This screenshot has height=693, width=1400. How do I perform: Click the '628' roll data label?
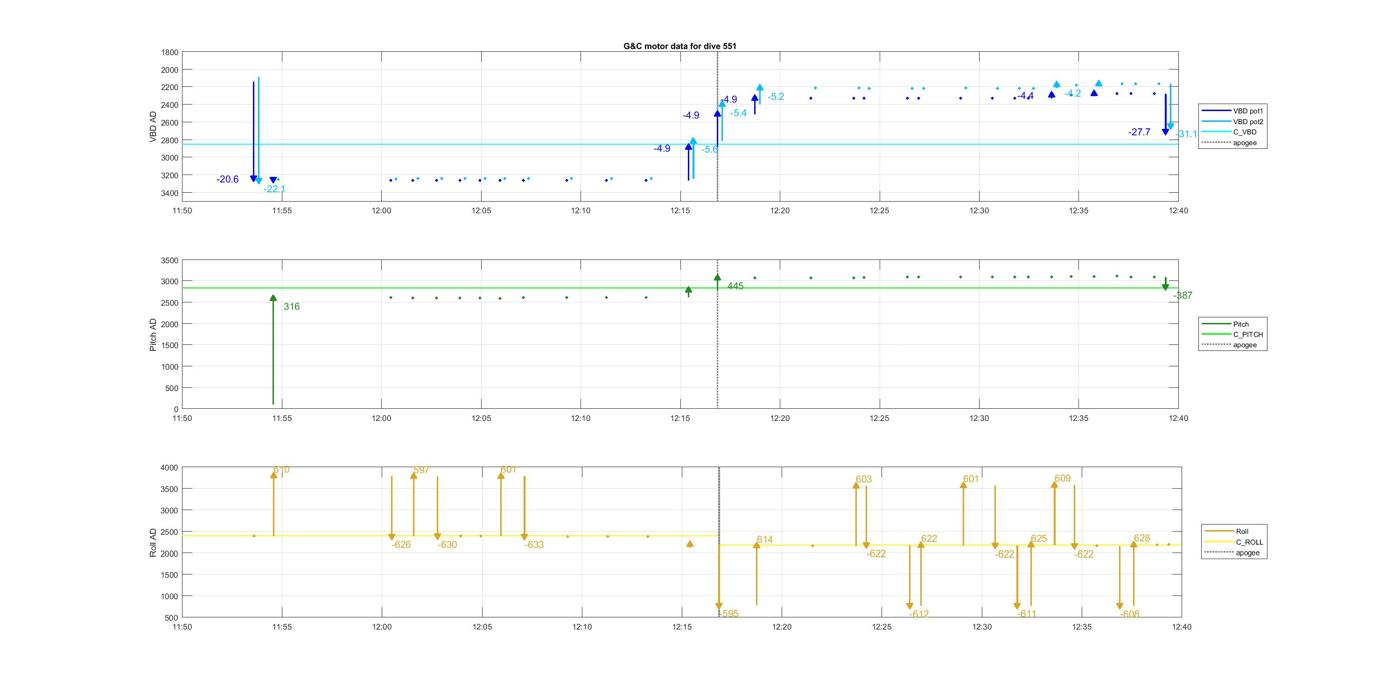click(1142, 539)
